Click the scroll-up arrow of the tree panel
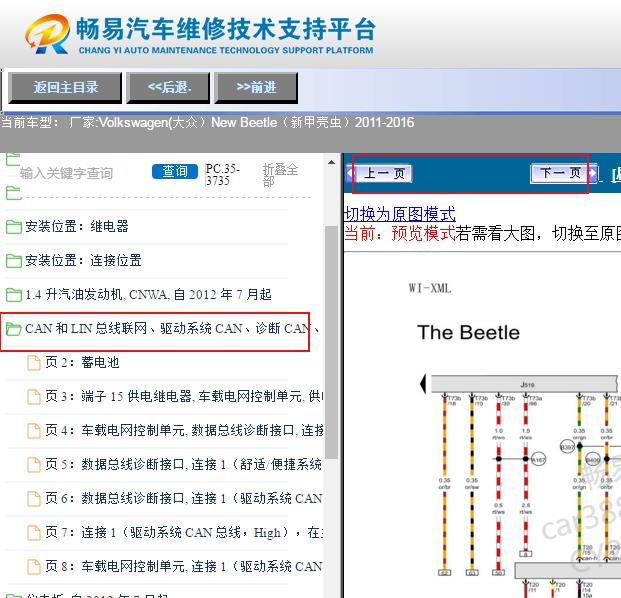The width and height of the screenshot is (621, 598). [331, 162]
